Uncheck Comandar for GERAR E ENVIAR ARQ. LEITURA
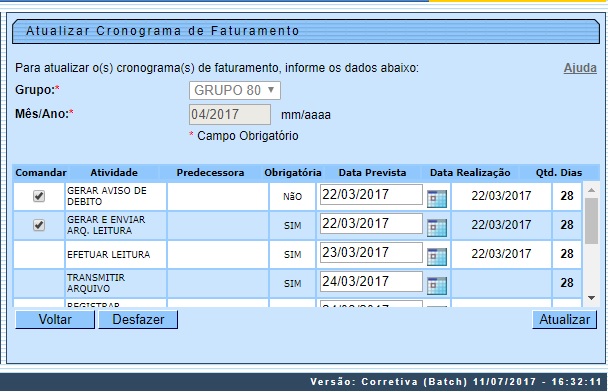 [x=38, y=225]
